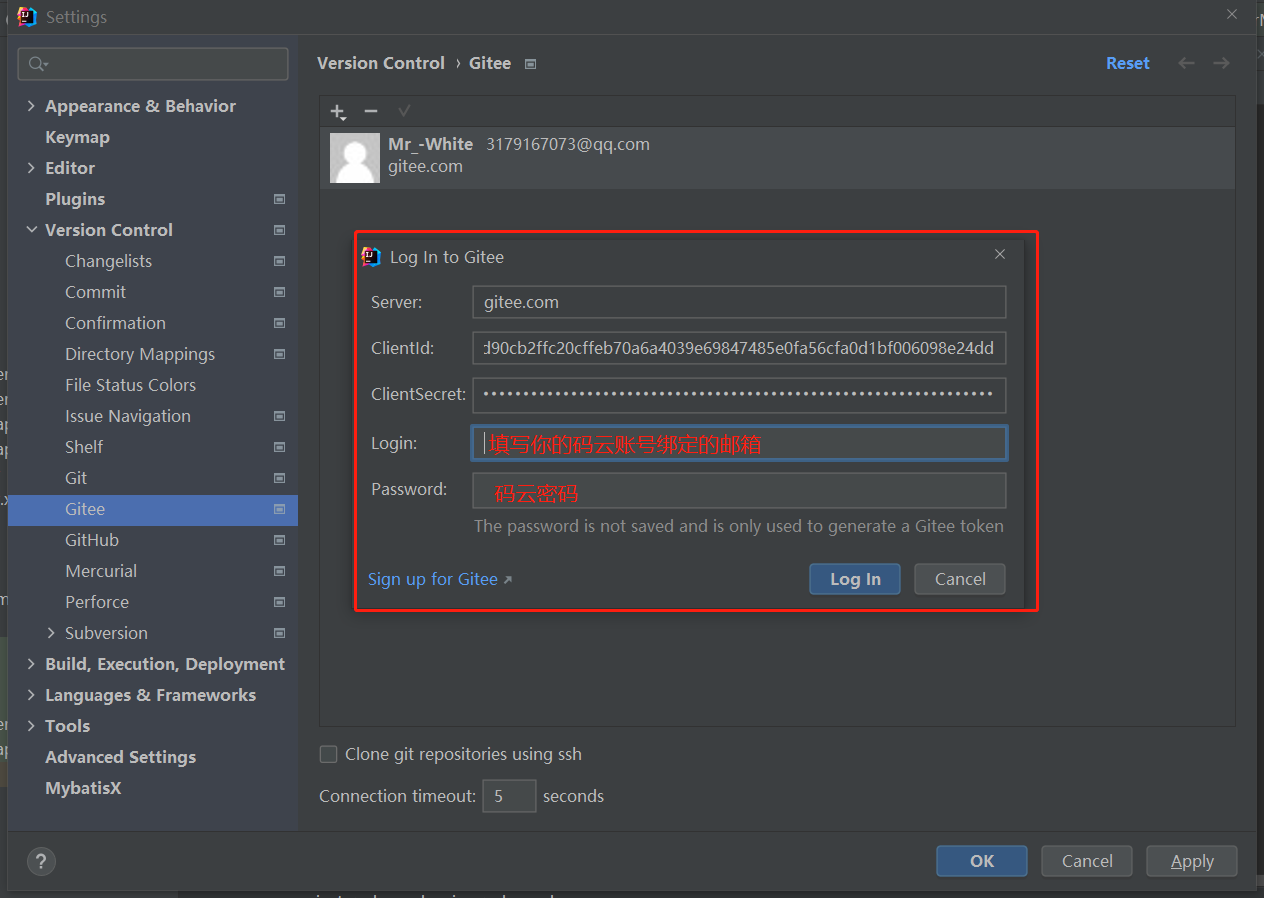Image resolution: width=1264 pixels, height=898 pixels.
Task: Cancel the Log In to Gitee dialog
Action: click(x=960, y=579)
